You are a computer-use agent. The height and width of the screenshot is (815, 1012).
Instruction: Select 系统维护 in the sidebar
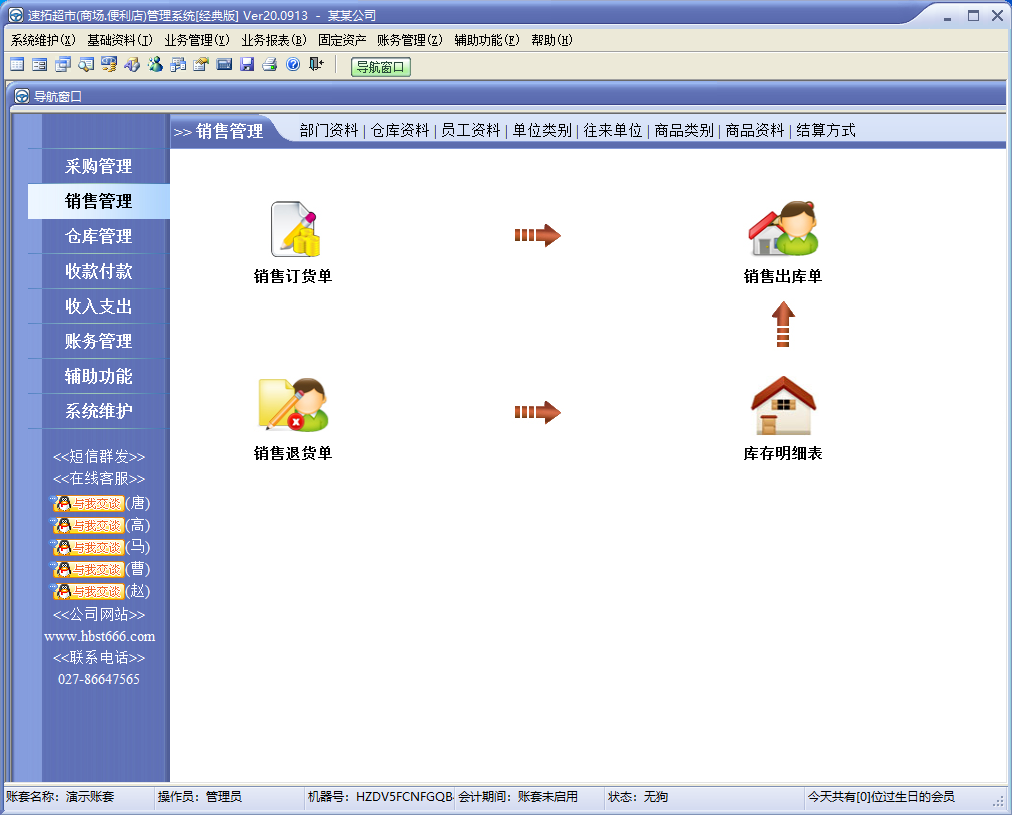point(99,411)
